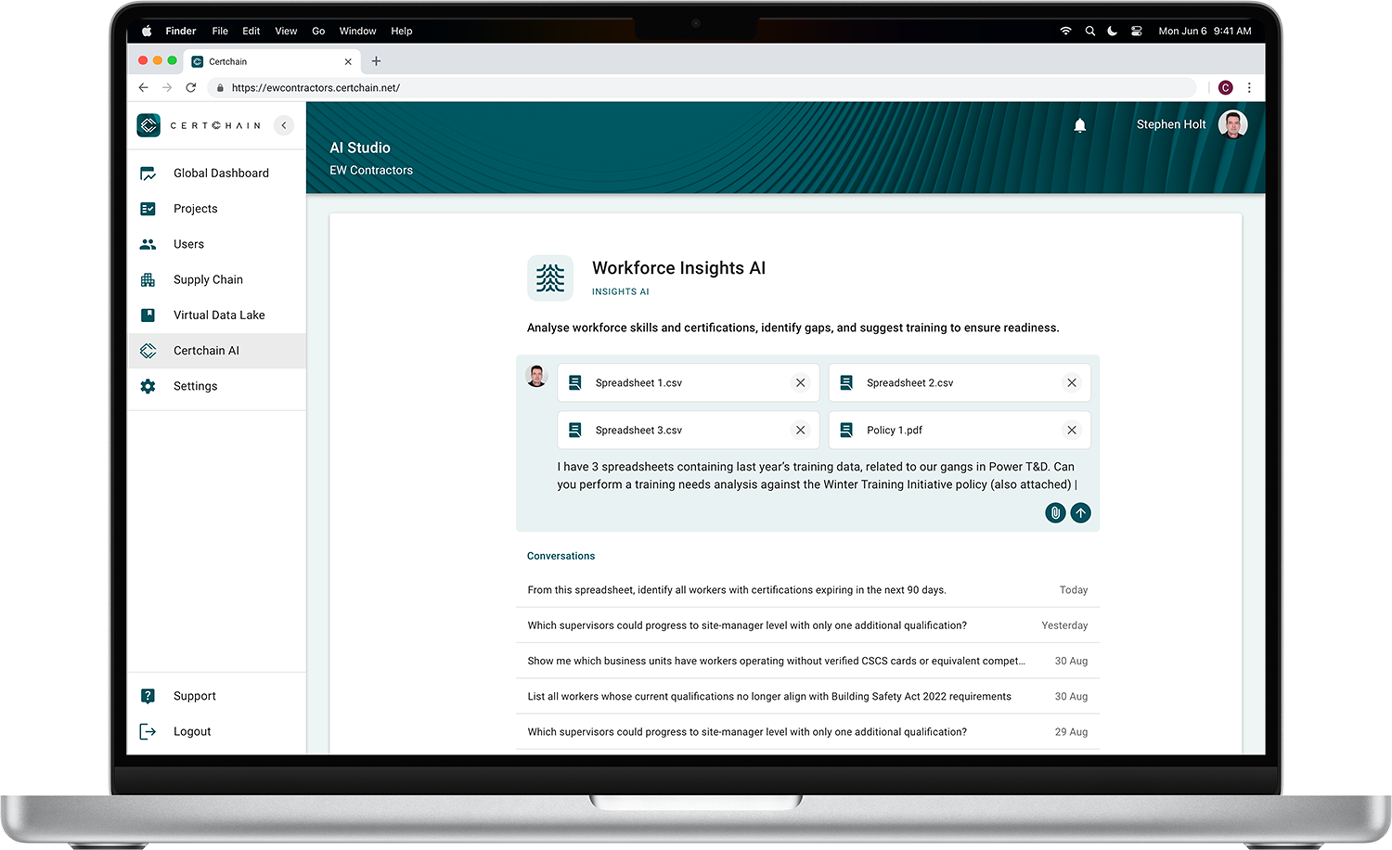Collapse the sidebar using the chevron
This screenshot has height=850, width=1392.
click(x=284, y=125)
